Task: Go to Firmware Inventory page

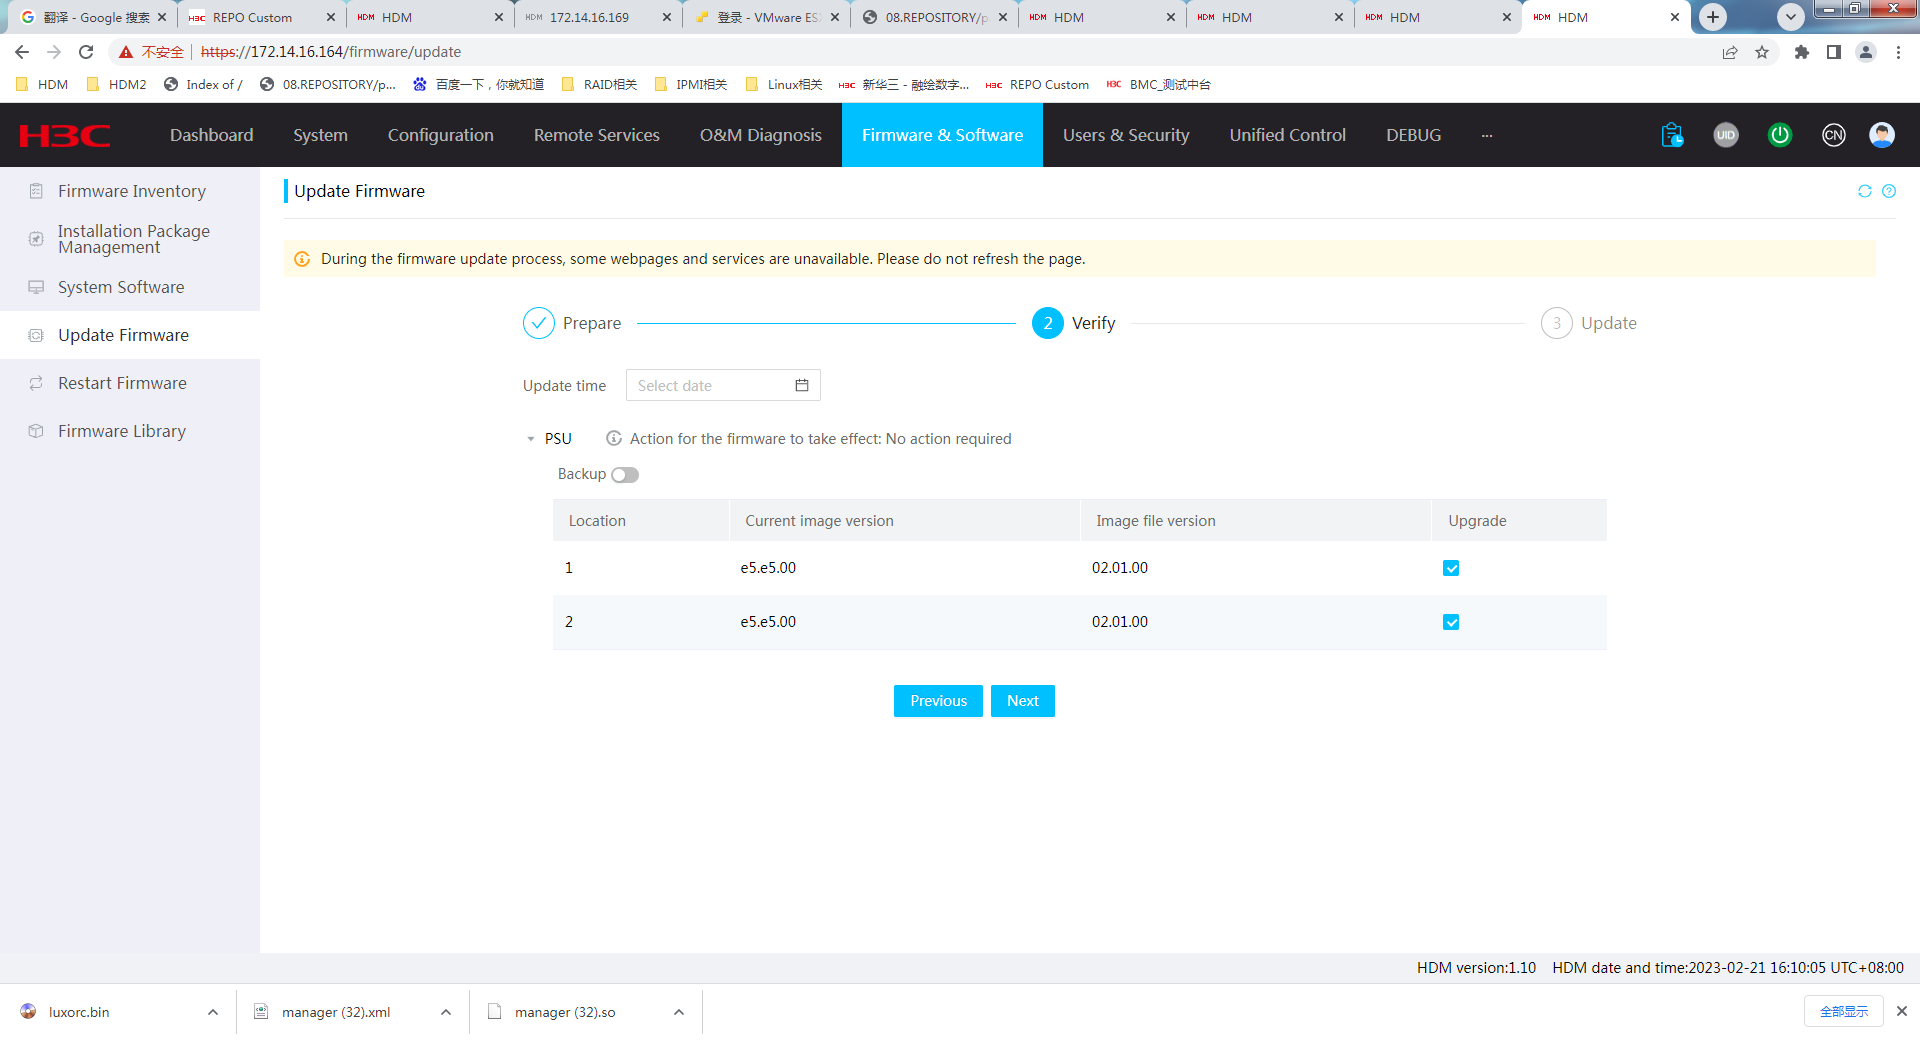Action: (x=130, y=191)
